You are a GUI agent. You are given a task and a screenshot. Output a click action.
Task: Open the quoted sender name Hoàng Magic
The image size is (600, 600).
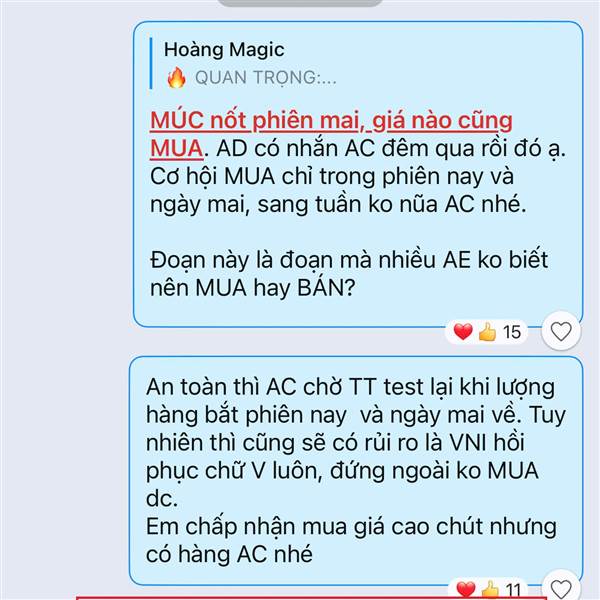[x=224, y=50]
